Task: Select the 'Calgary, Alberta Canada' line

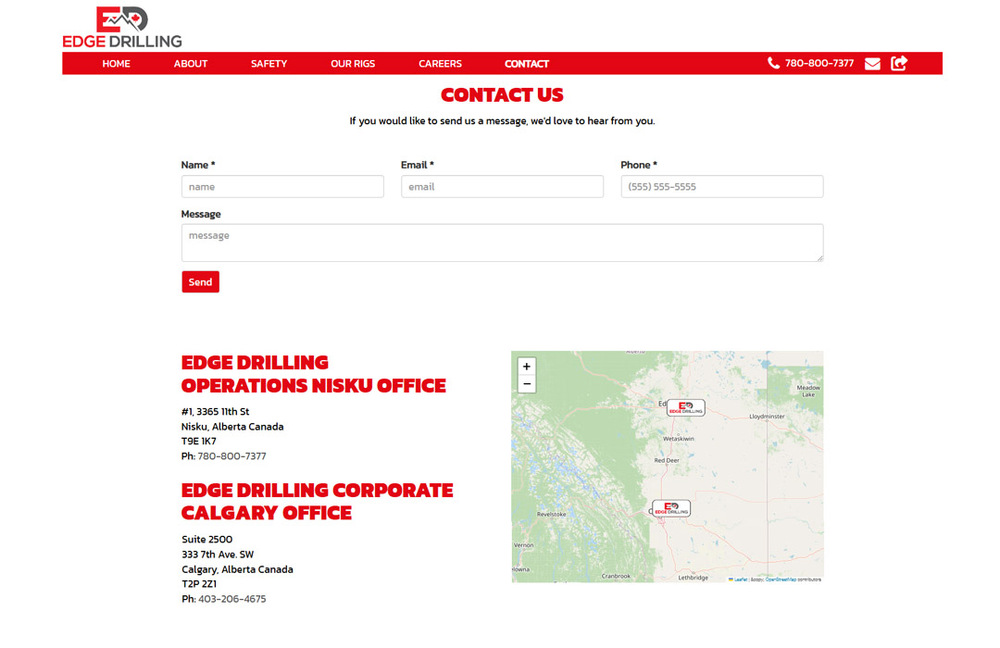Action: coord(237,570)
